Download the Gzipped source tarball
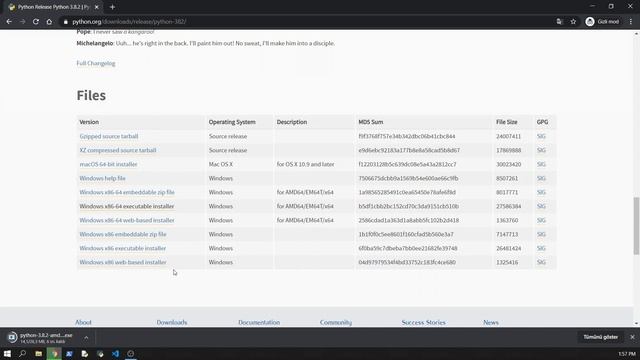Viewport: 640px width, 360px height. [x=109, y=136]
